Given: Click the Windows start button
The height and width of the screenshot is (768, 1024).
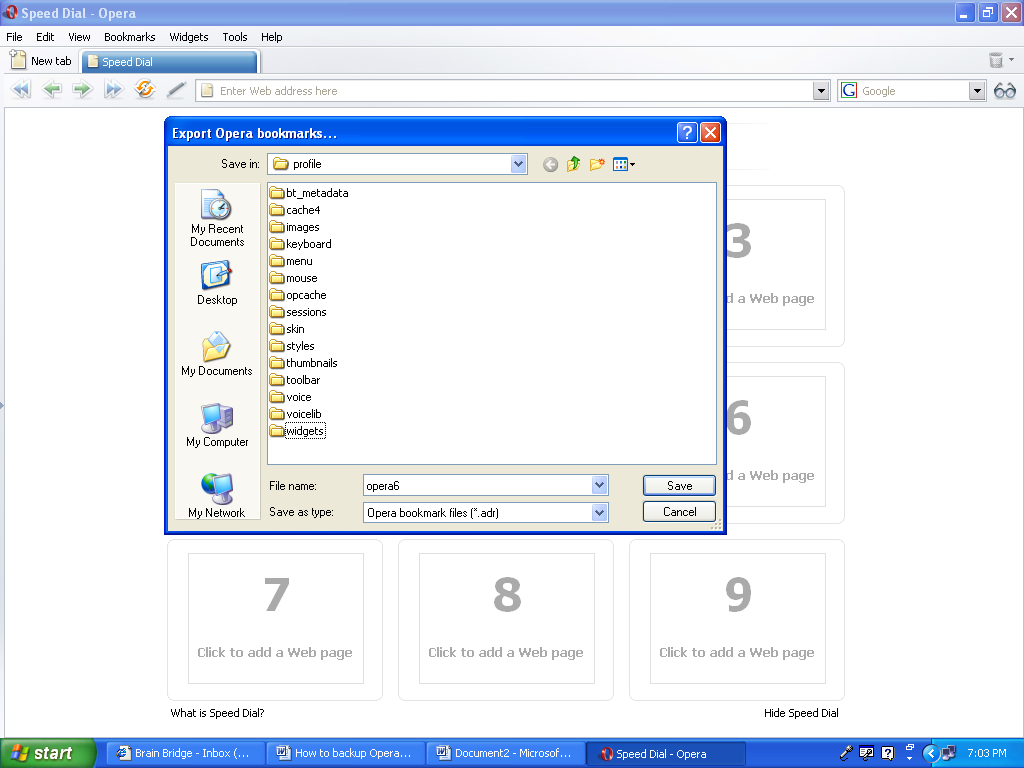Looking at the screenshot, I should click(x=48, y=753).
